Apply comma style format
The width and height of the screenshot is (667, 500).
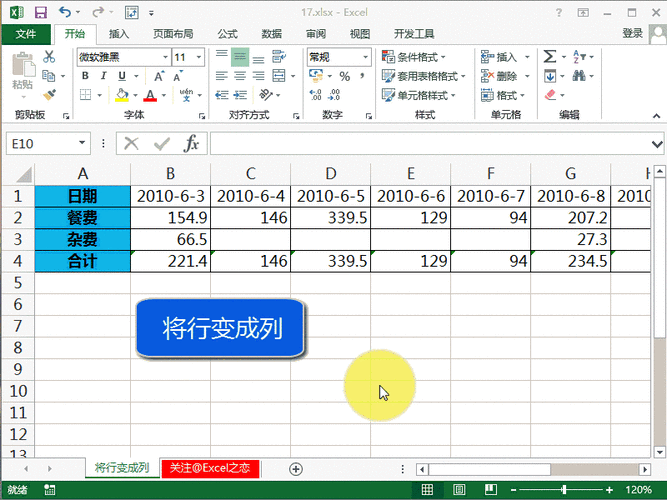click(362, 76)
